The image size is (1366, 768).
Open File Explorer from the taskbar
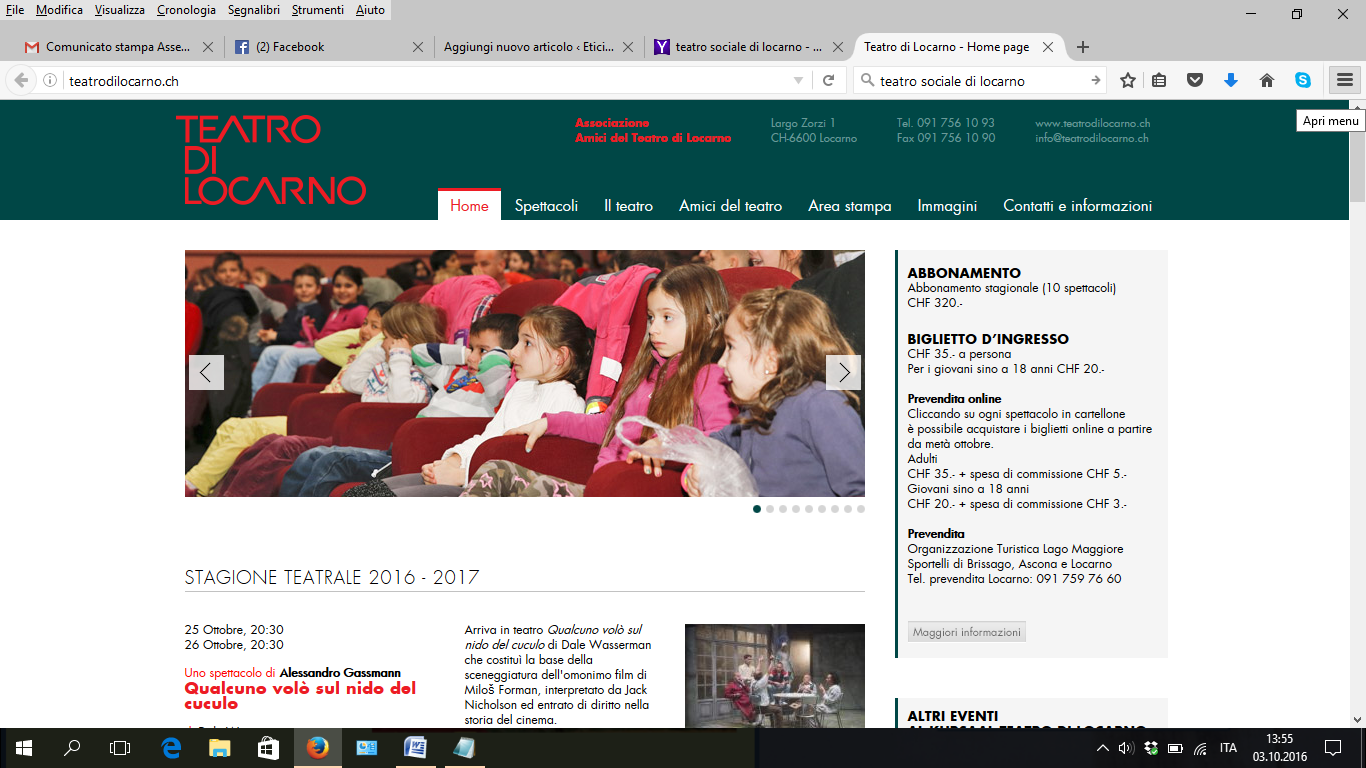[x=219, y=748]
